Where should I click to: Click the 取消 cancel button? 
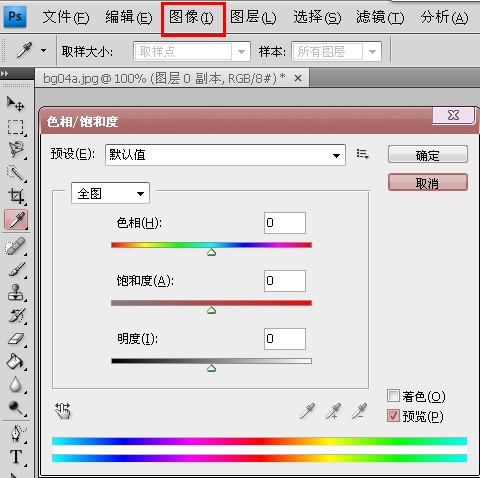click(x=428, y=183)
